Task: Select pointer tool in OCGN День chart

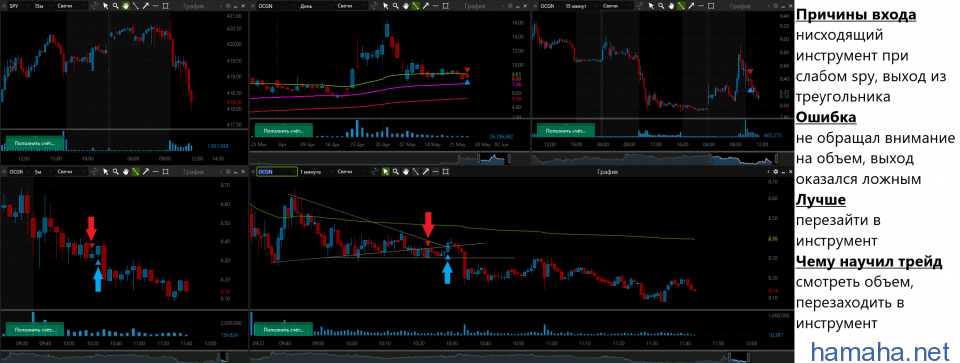Action: pyautogui.click(x=385, y=6)
